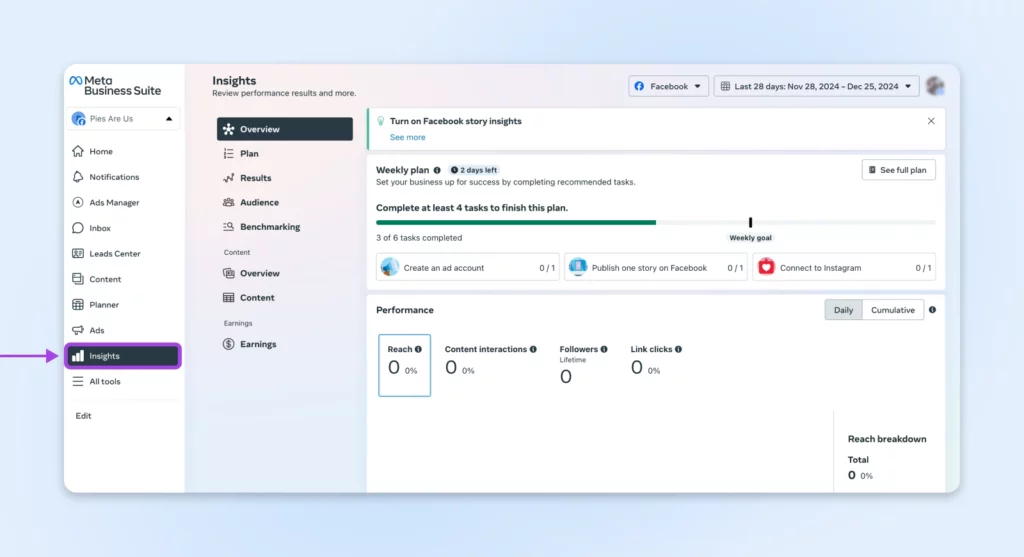The image size is (1024, 557).
Task: Click the Reach breakdown heading
Action: coord(887,439)
